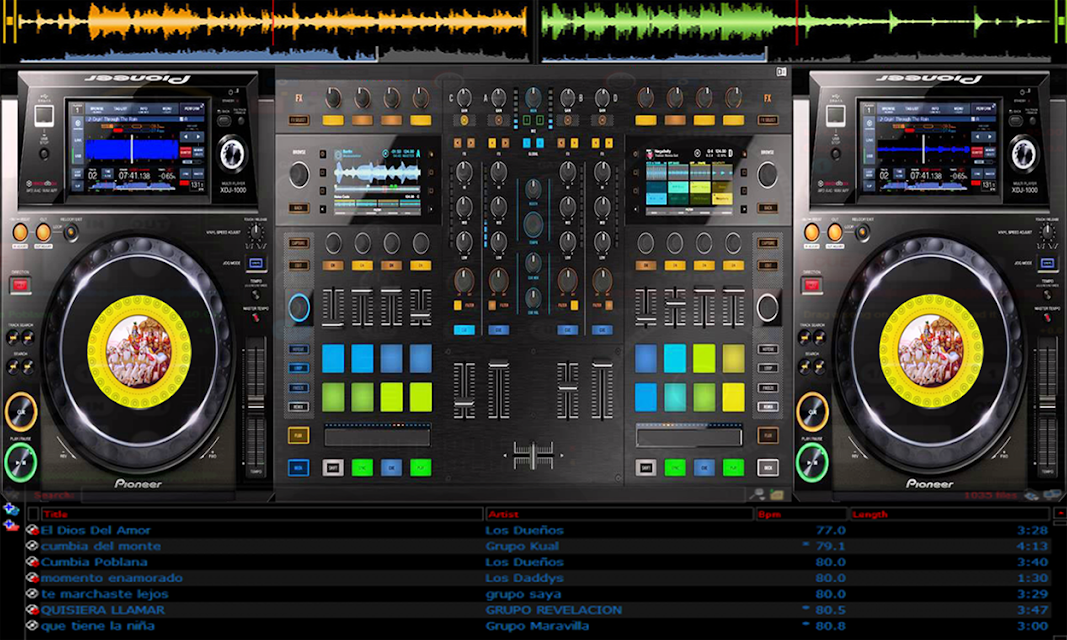This screenshot has height=640, width=1067.
Task: Click the left deck green play/pause button
Action: click(21, 462)
